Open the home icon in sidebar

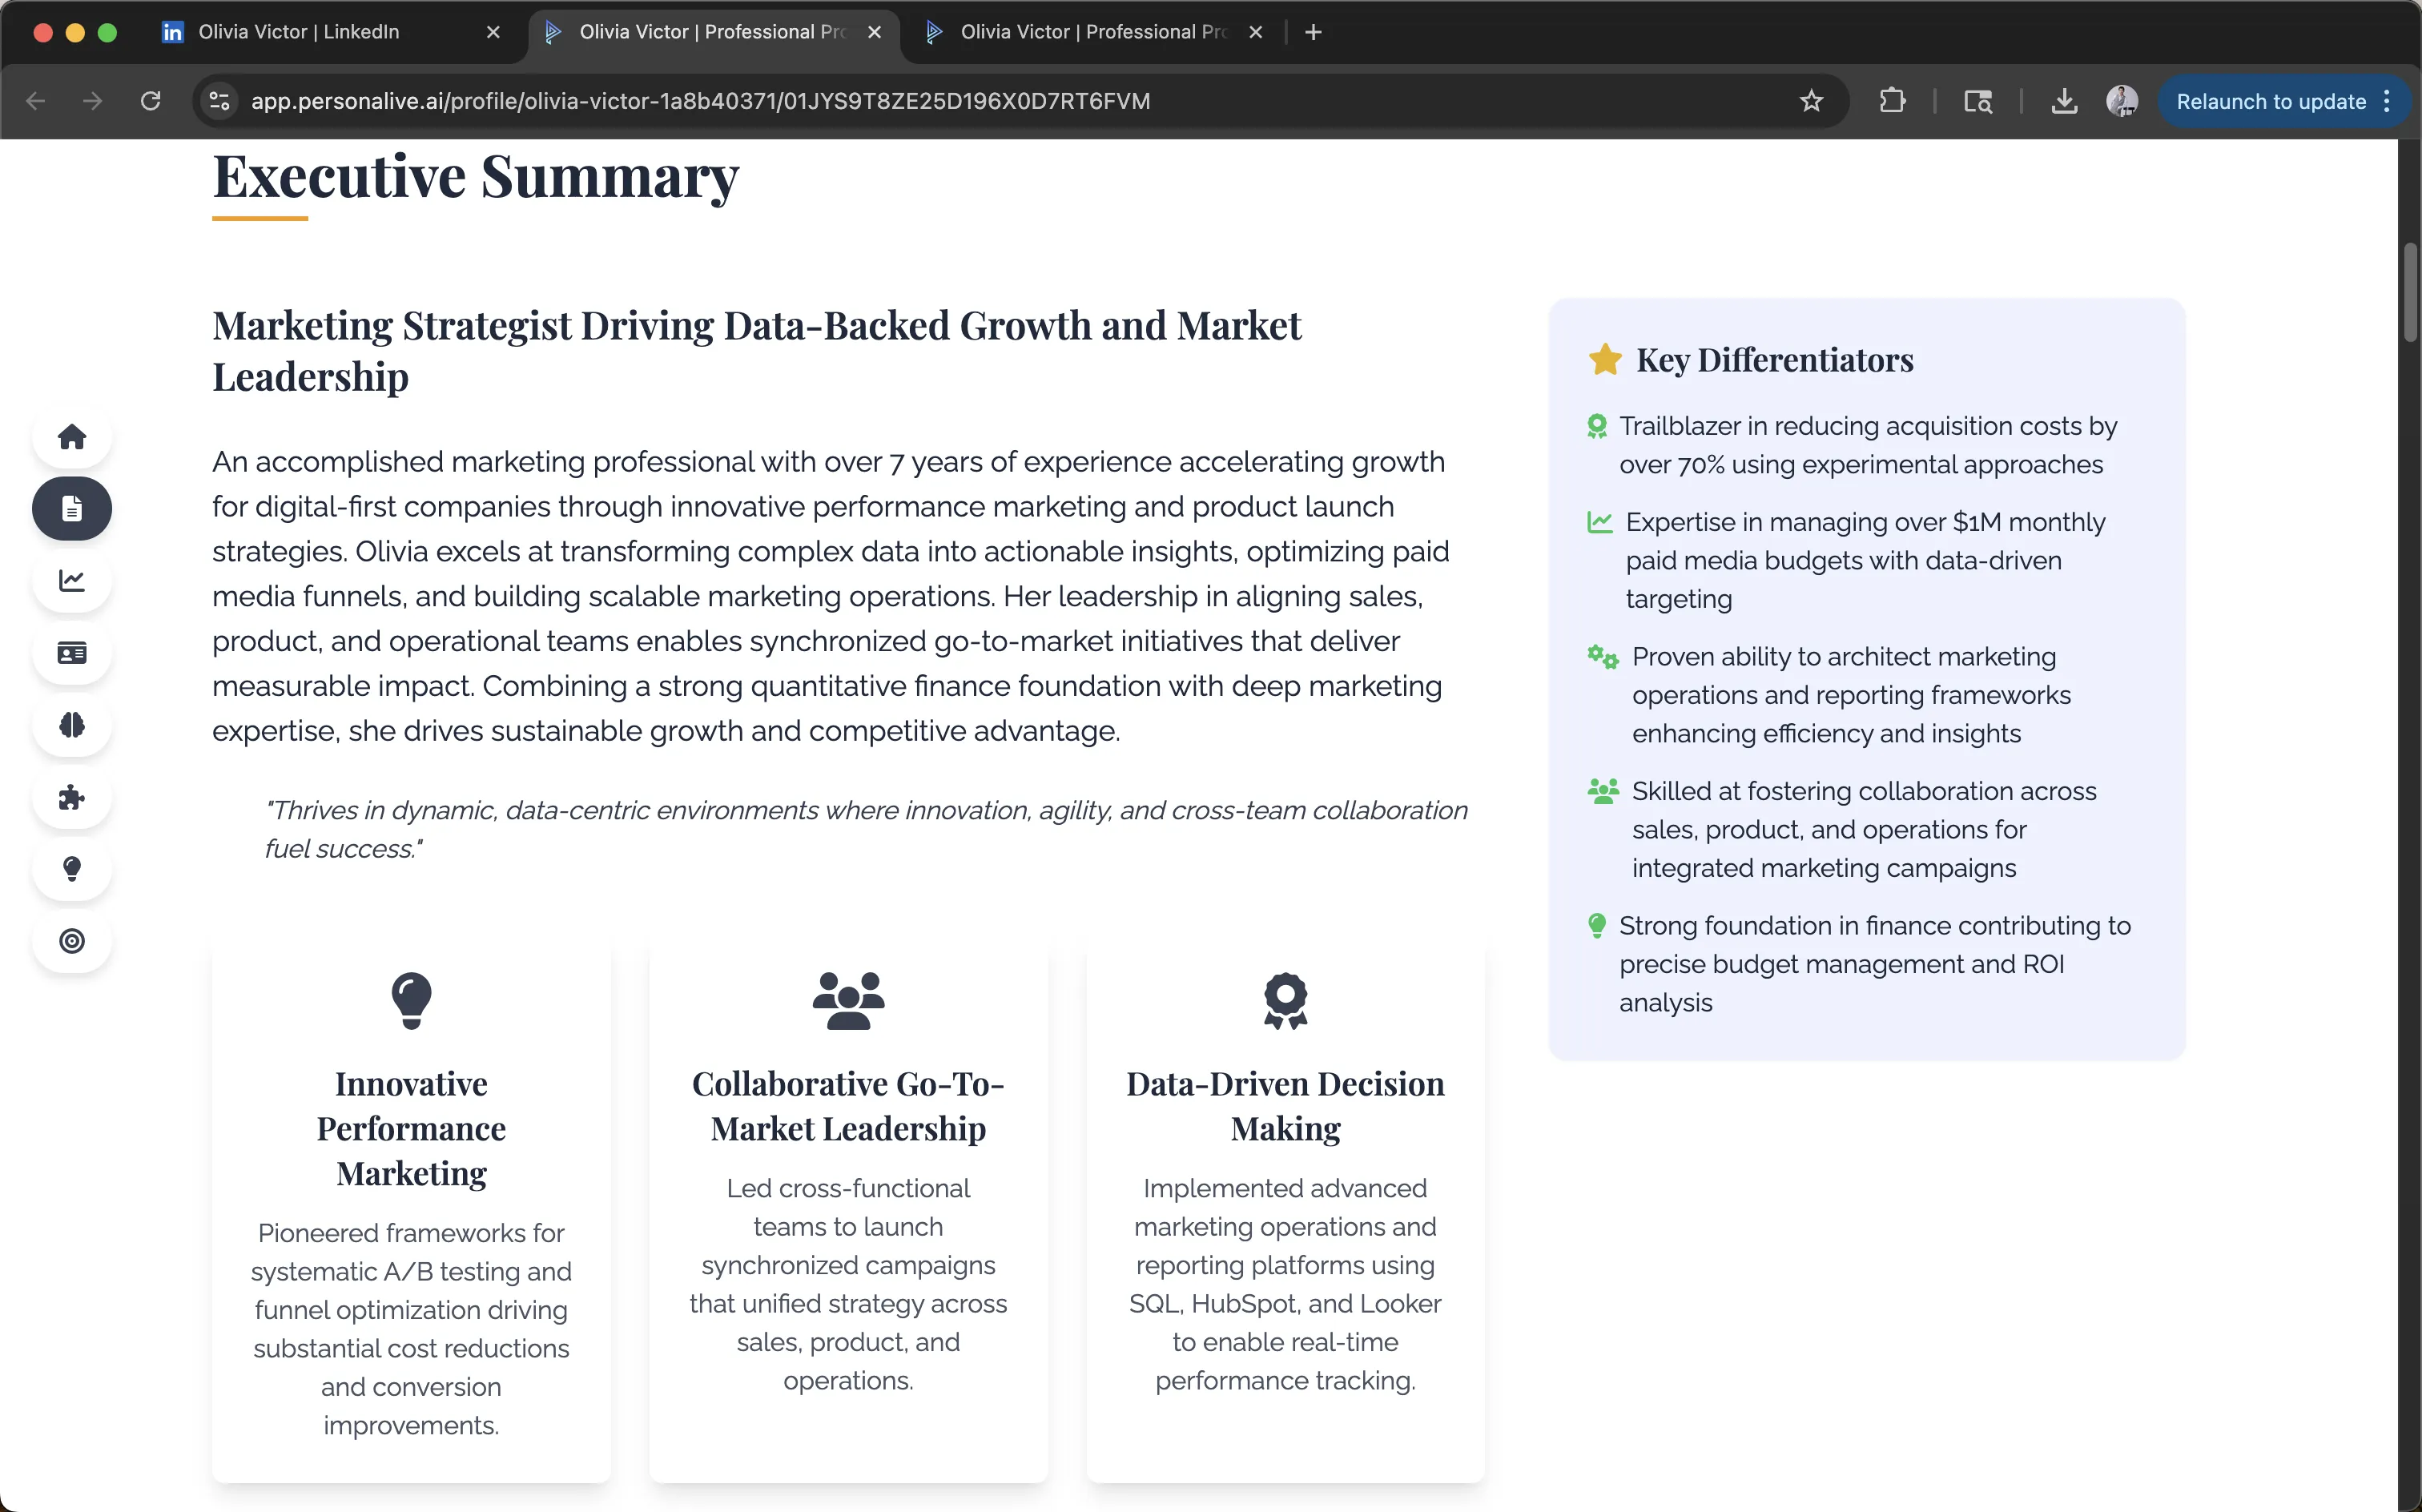click(72, 437)
